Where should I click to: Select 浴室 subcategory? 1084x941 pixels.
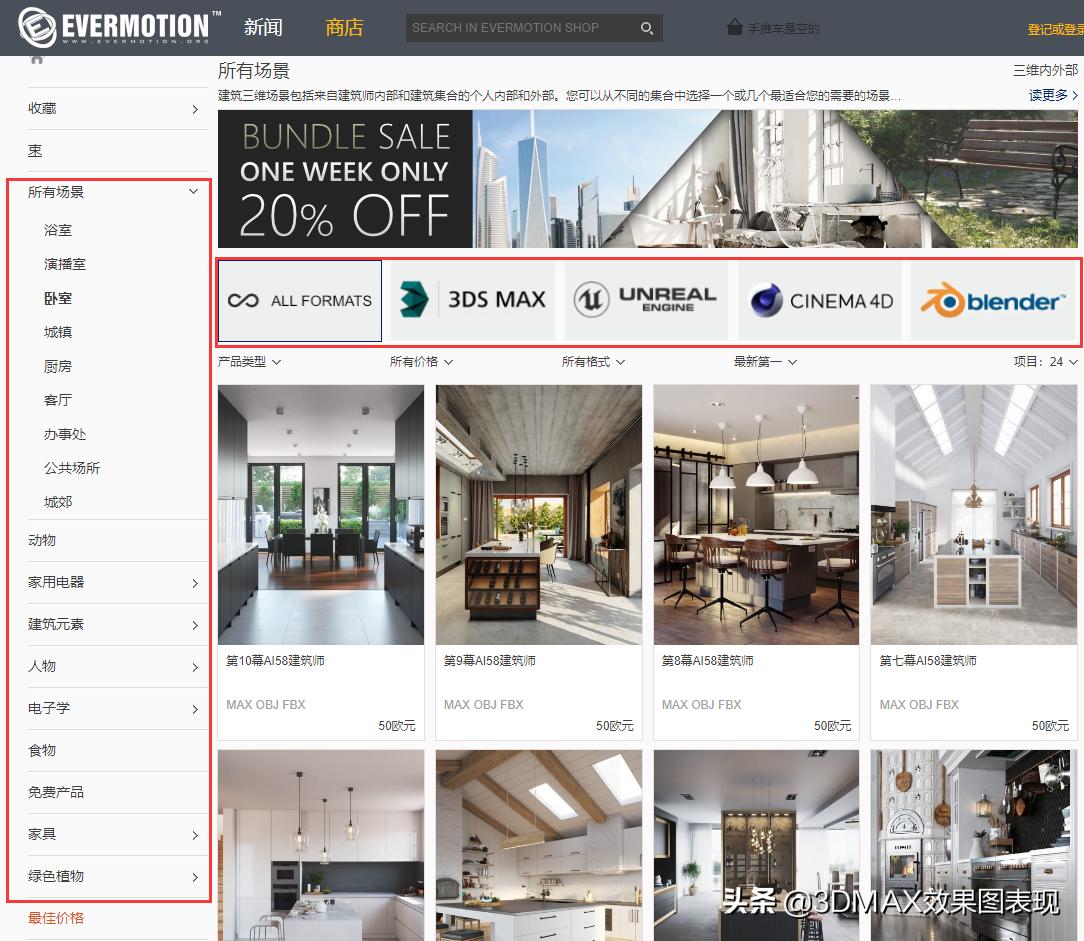[x=58, y=230]
